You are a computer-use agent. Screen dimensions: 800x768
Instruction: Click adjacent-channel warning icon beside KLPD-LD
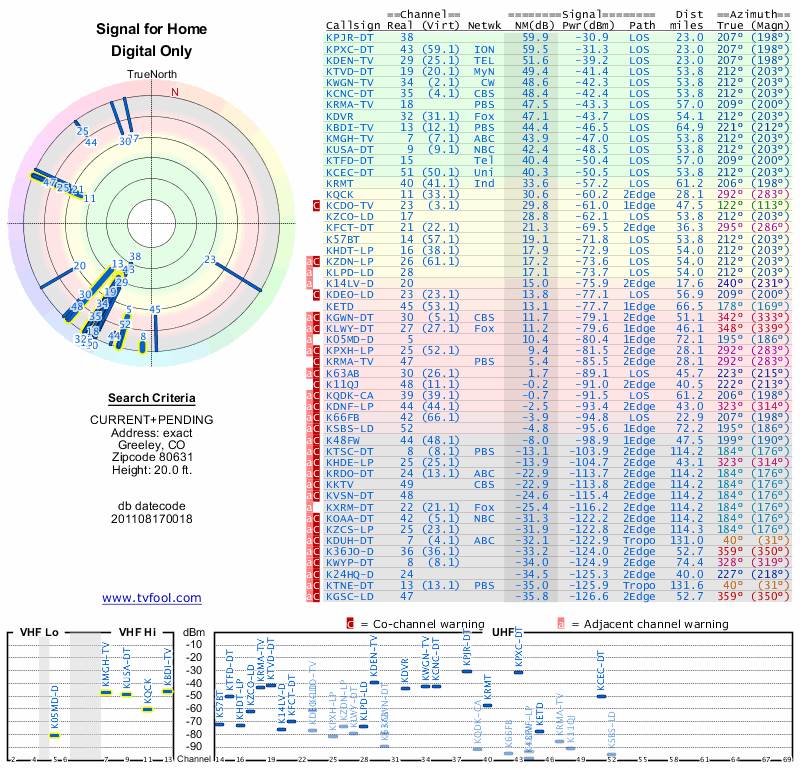click(x=309, y=273)
